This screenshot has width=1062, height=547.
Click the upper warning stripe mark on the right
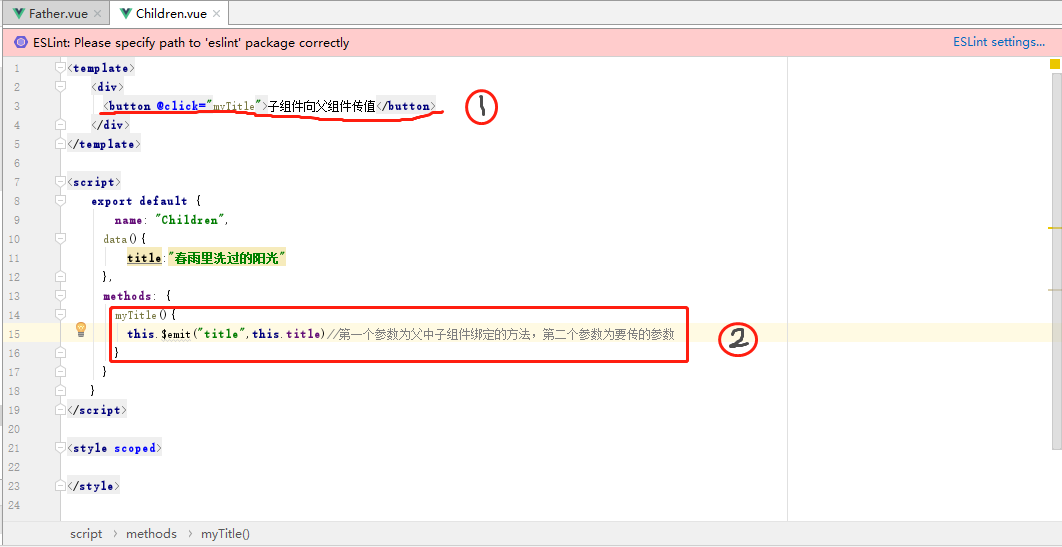point(1055,229)
